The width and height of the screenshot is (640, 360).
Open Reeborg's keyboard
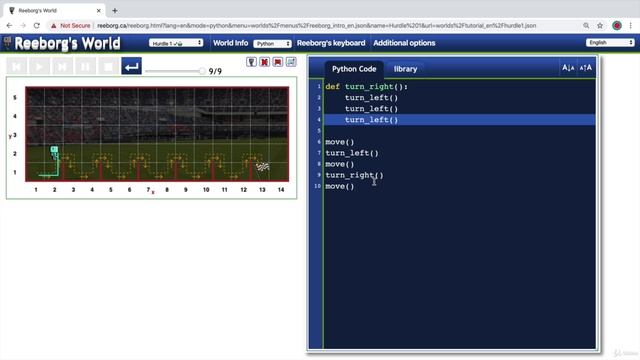coord(331,43)
